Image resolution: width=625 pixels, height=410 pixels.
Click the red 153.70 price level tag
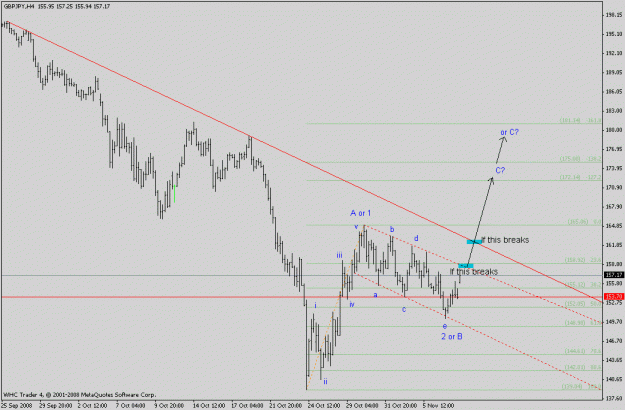[613, 296]
